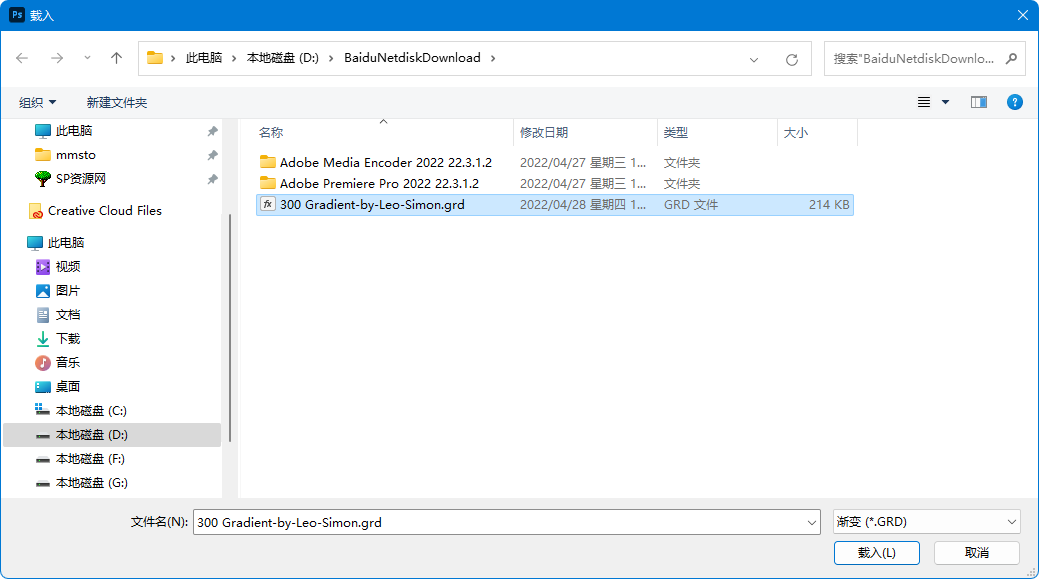The height and width of the screenshot is (579, 1039).
Task: Close the 载入 dialog
Action: pos(1022,15)
